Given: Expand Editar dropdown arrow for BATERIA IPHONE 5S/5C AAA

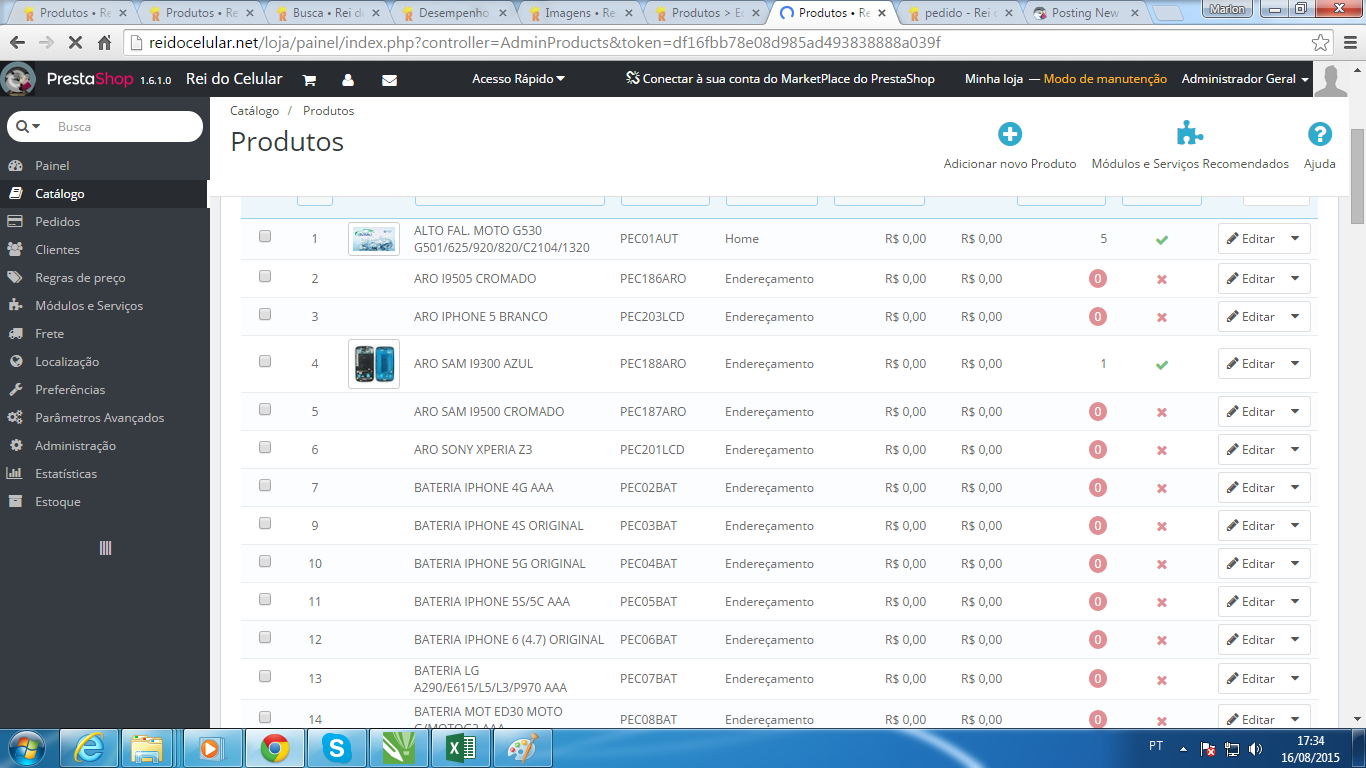Looking at the screenshot, I should (1296, 602).
